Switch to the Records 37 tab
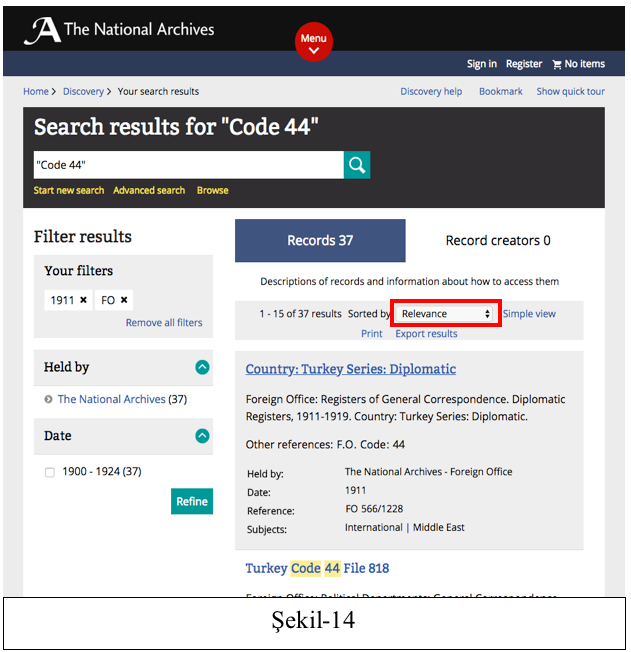The width and height of the screenshot is (631, 652). pos(320,240)
